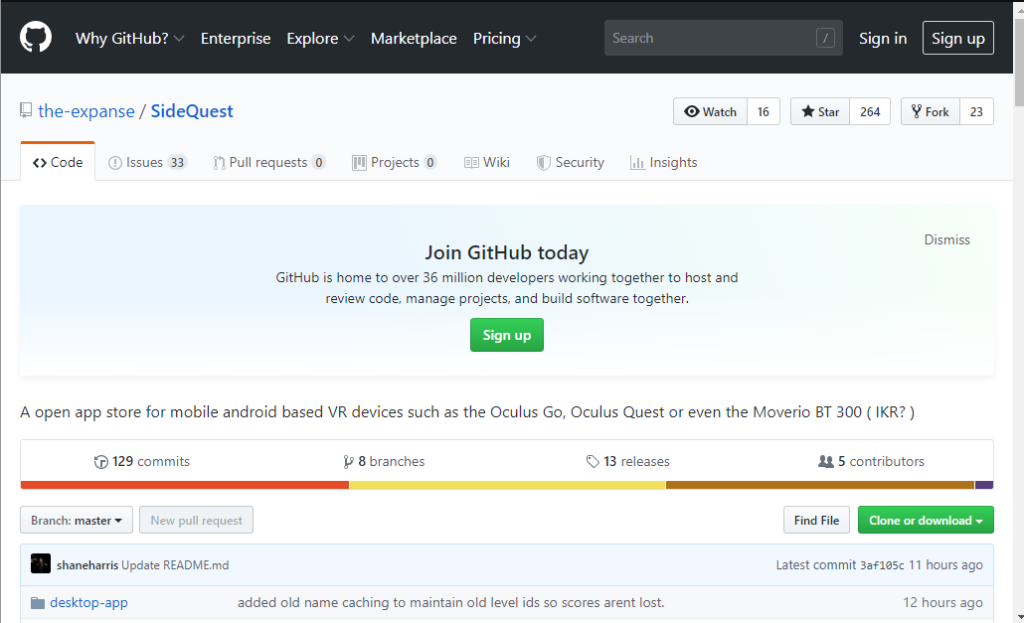Switch to the Code tab
The width and height of the screenshot is (1024, 623).
[x=57, y=162]
